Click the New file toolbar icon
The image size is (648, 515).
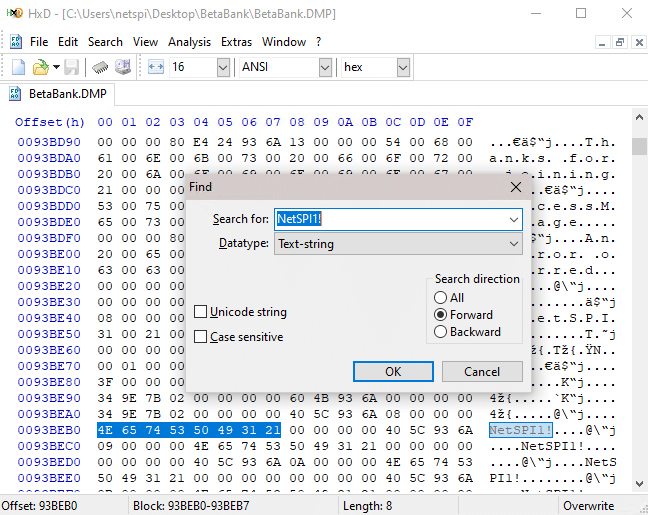pos(18,67)
